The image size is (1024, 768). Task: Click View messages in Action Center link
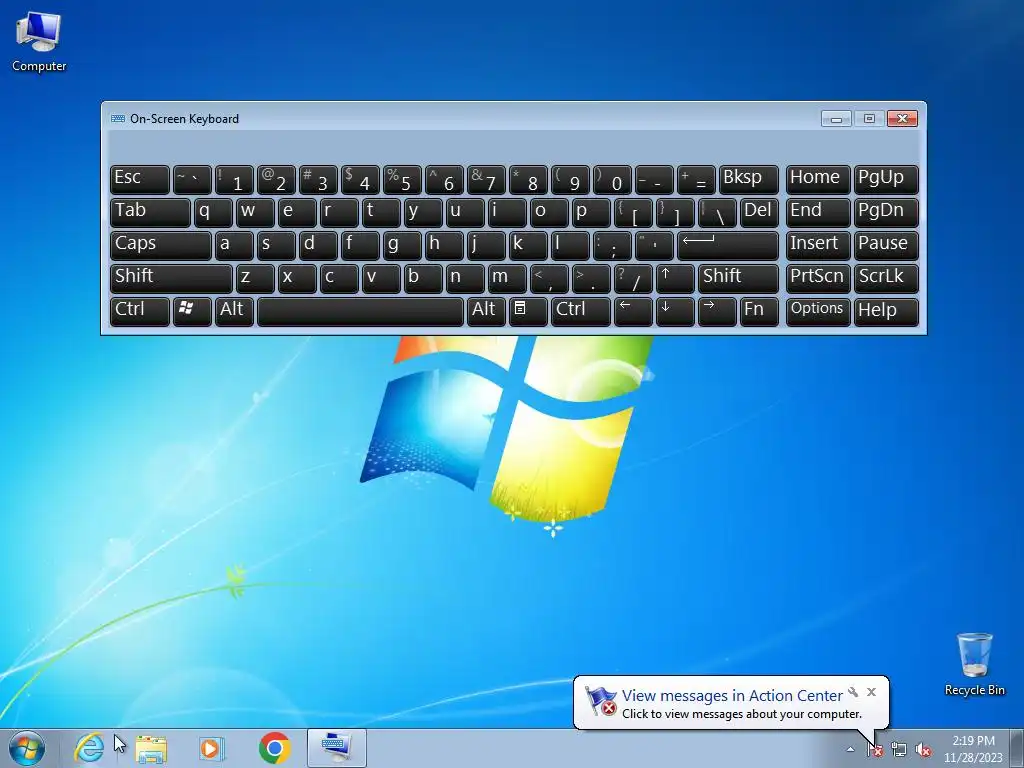732,696
